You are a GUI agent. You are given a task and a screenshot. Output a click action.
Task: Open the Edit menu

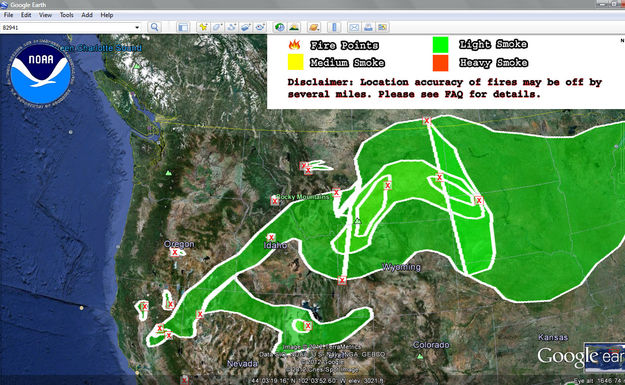tap(26, 15)
